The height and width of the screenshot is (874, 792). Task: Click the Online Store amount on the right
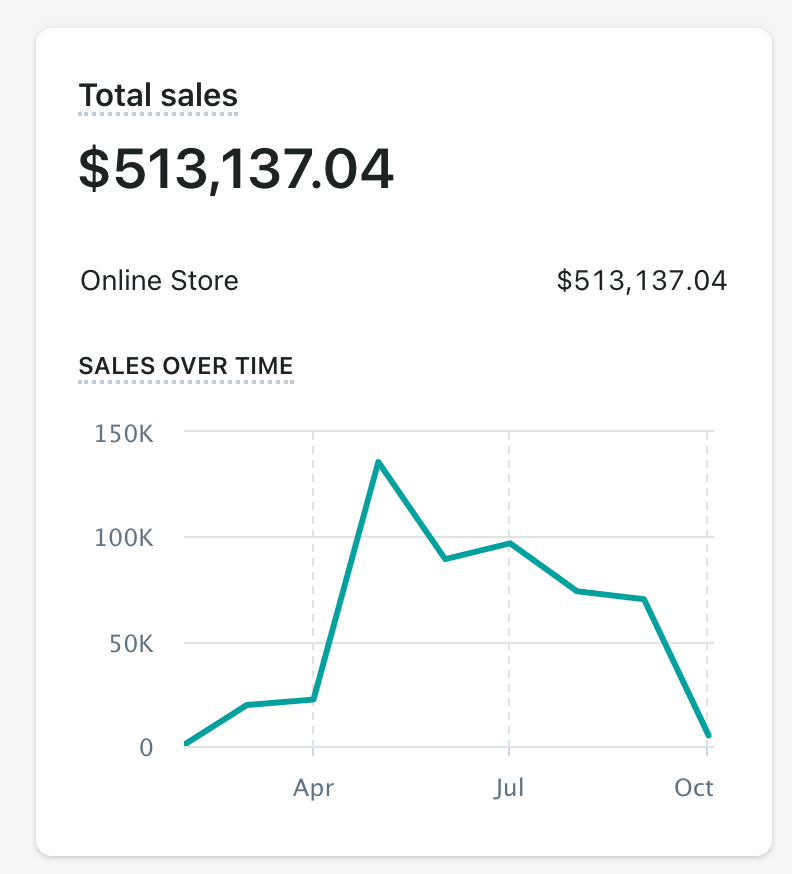tap(641, 281)
